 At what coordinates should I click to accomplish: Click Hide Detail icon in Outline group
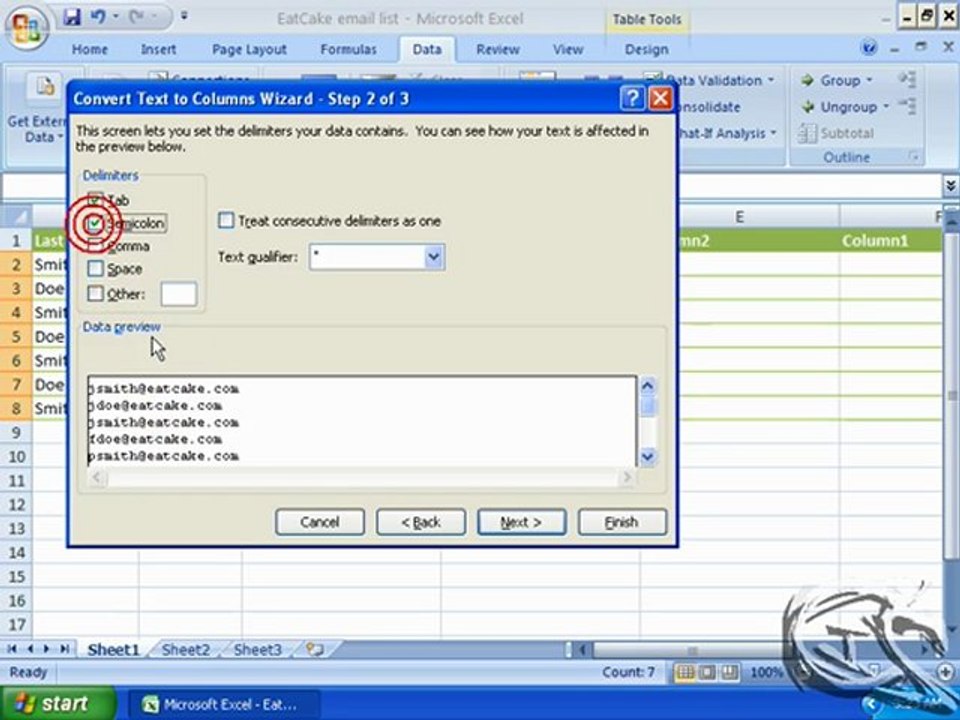tap(907, 106)
